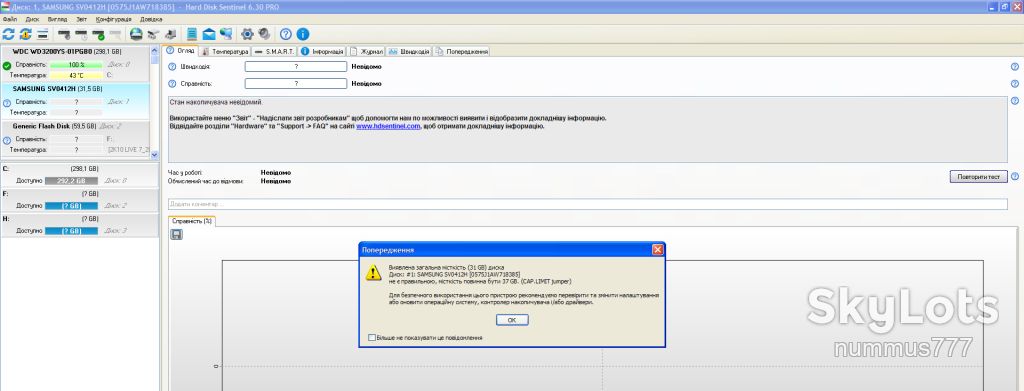The height and width of the screenshot is (391, 1024).
Task: Close the Попередження dialog with X
Action: [658, 249]
